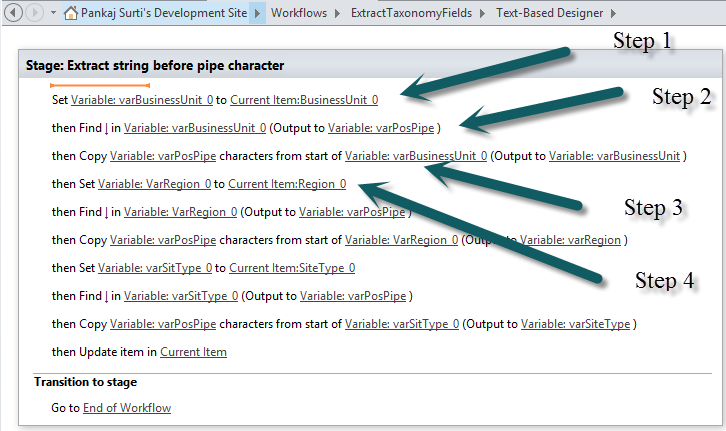This screenshot has width=726, height=431.
Task: Click Current Item link in Update item step
Action: 193,352
